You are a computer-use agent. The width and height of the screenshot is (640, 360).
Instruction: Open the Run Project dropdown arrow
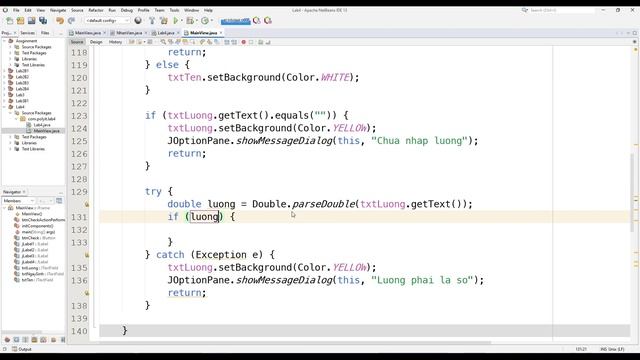tap(182, 20)
